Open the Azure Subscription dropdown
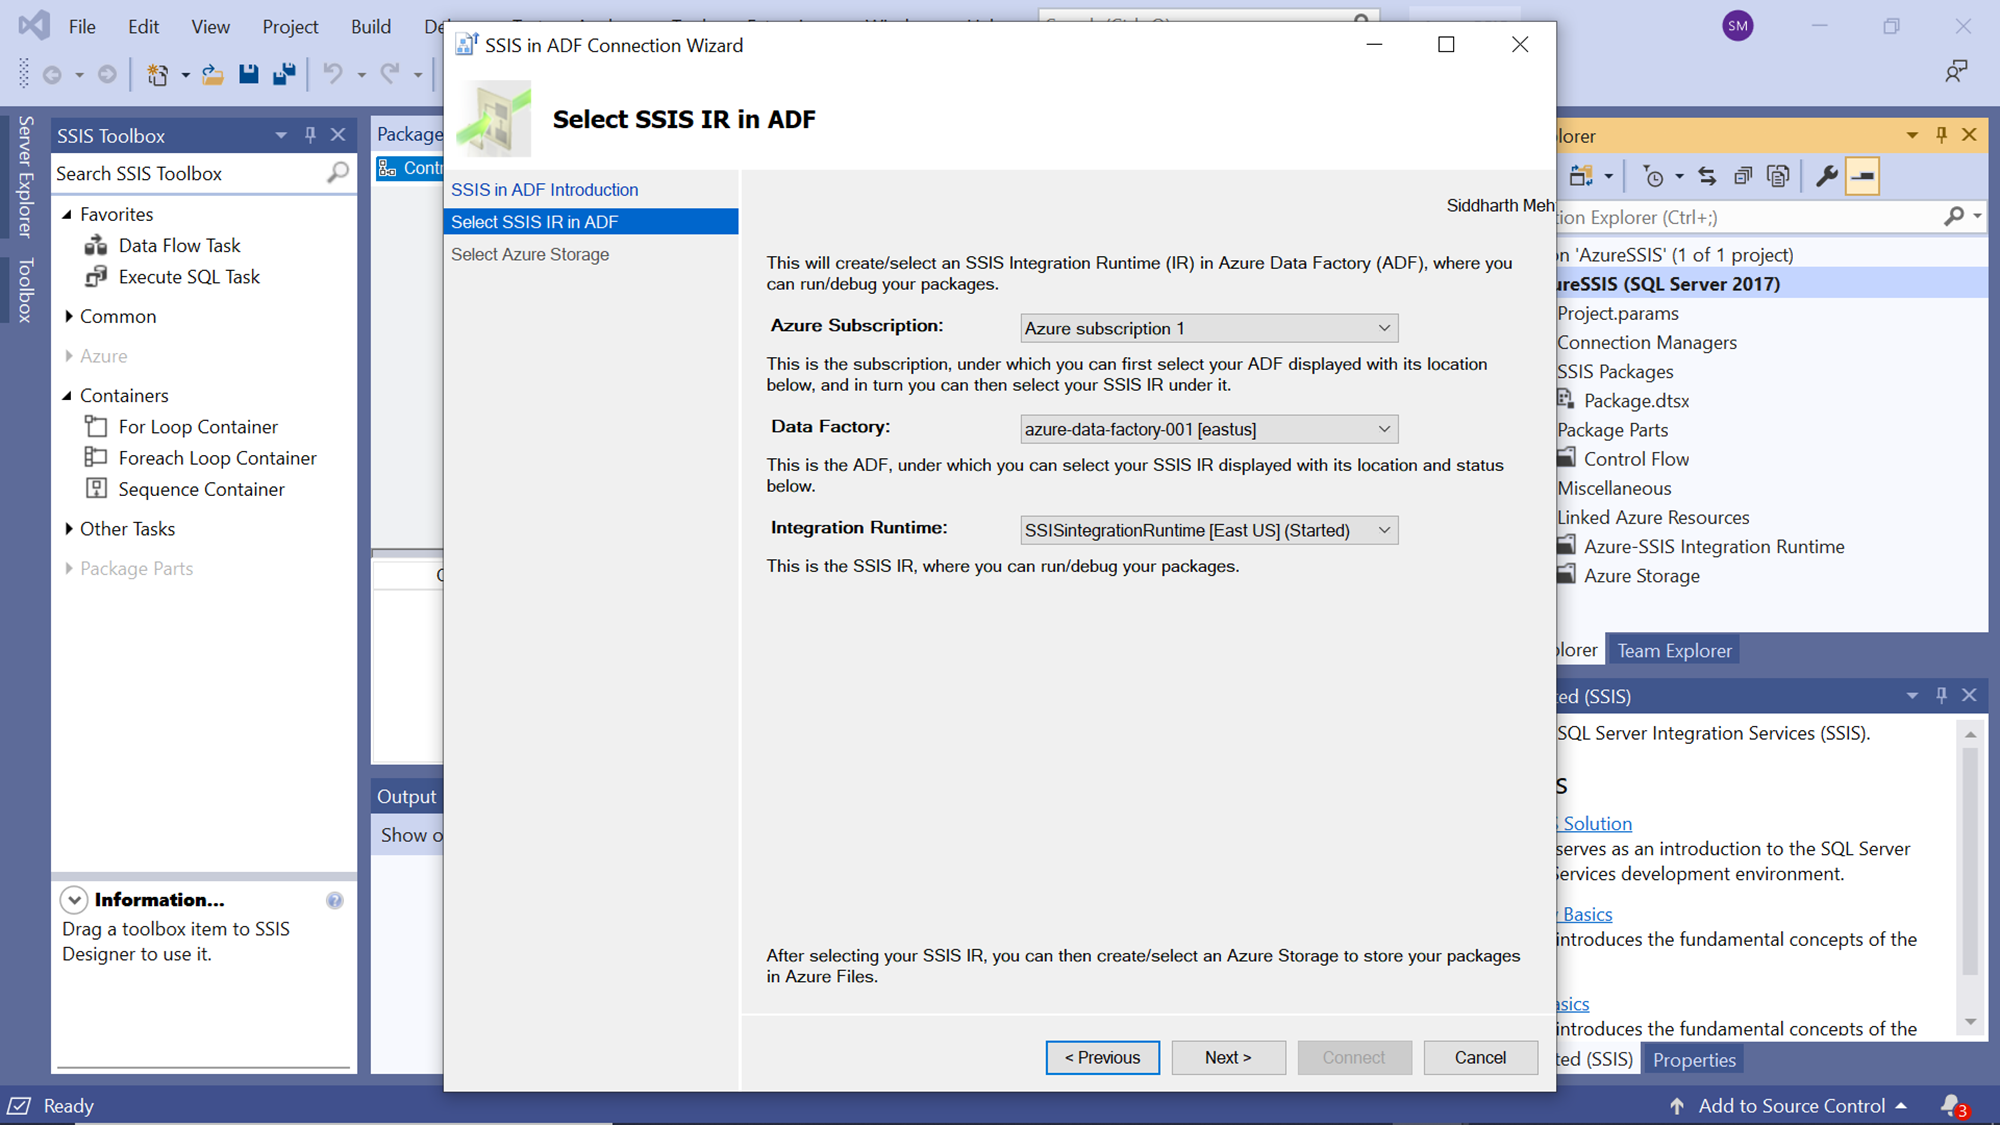 click(1384, 328)
